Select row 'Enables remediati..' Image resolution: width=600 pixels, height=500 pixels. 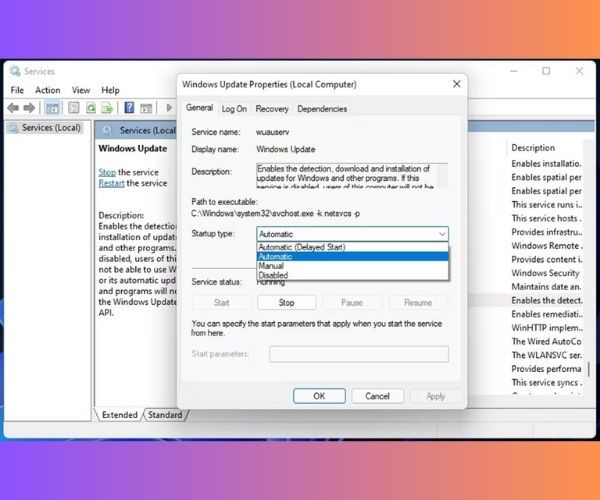point(546,314)
